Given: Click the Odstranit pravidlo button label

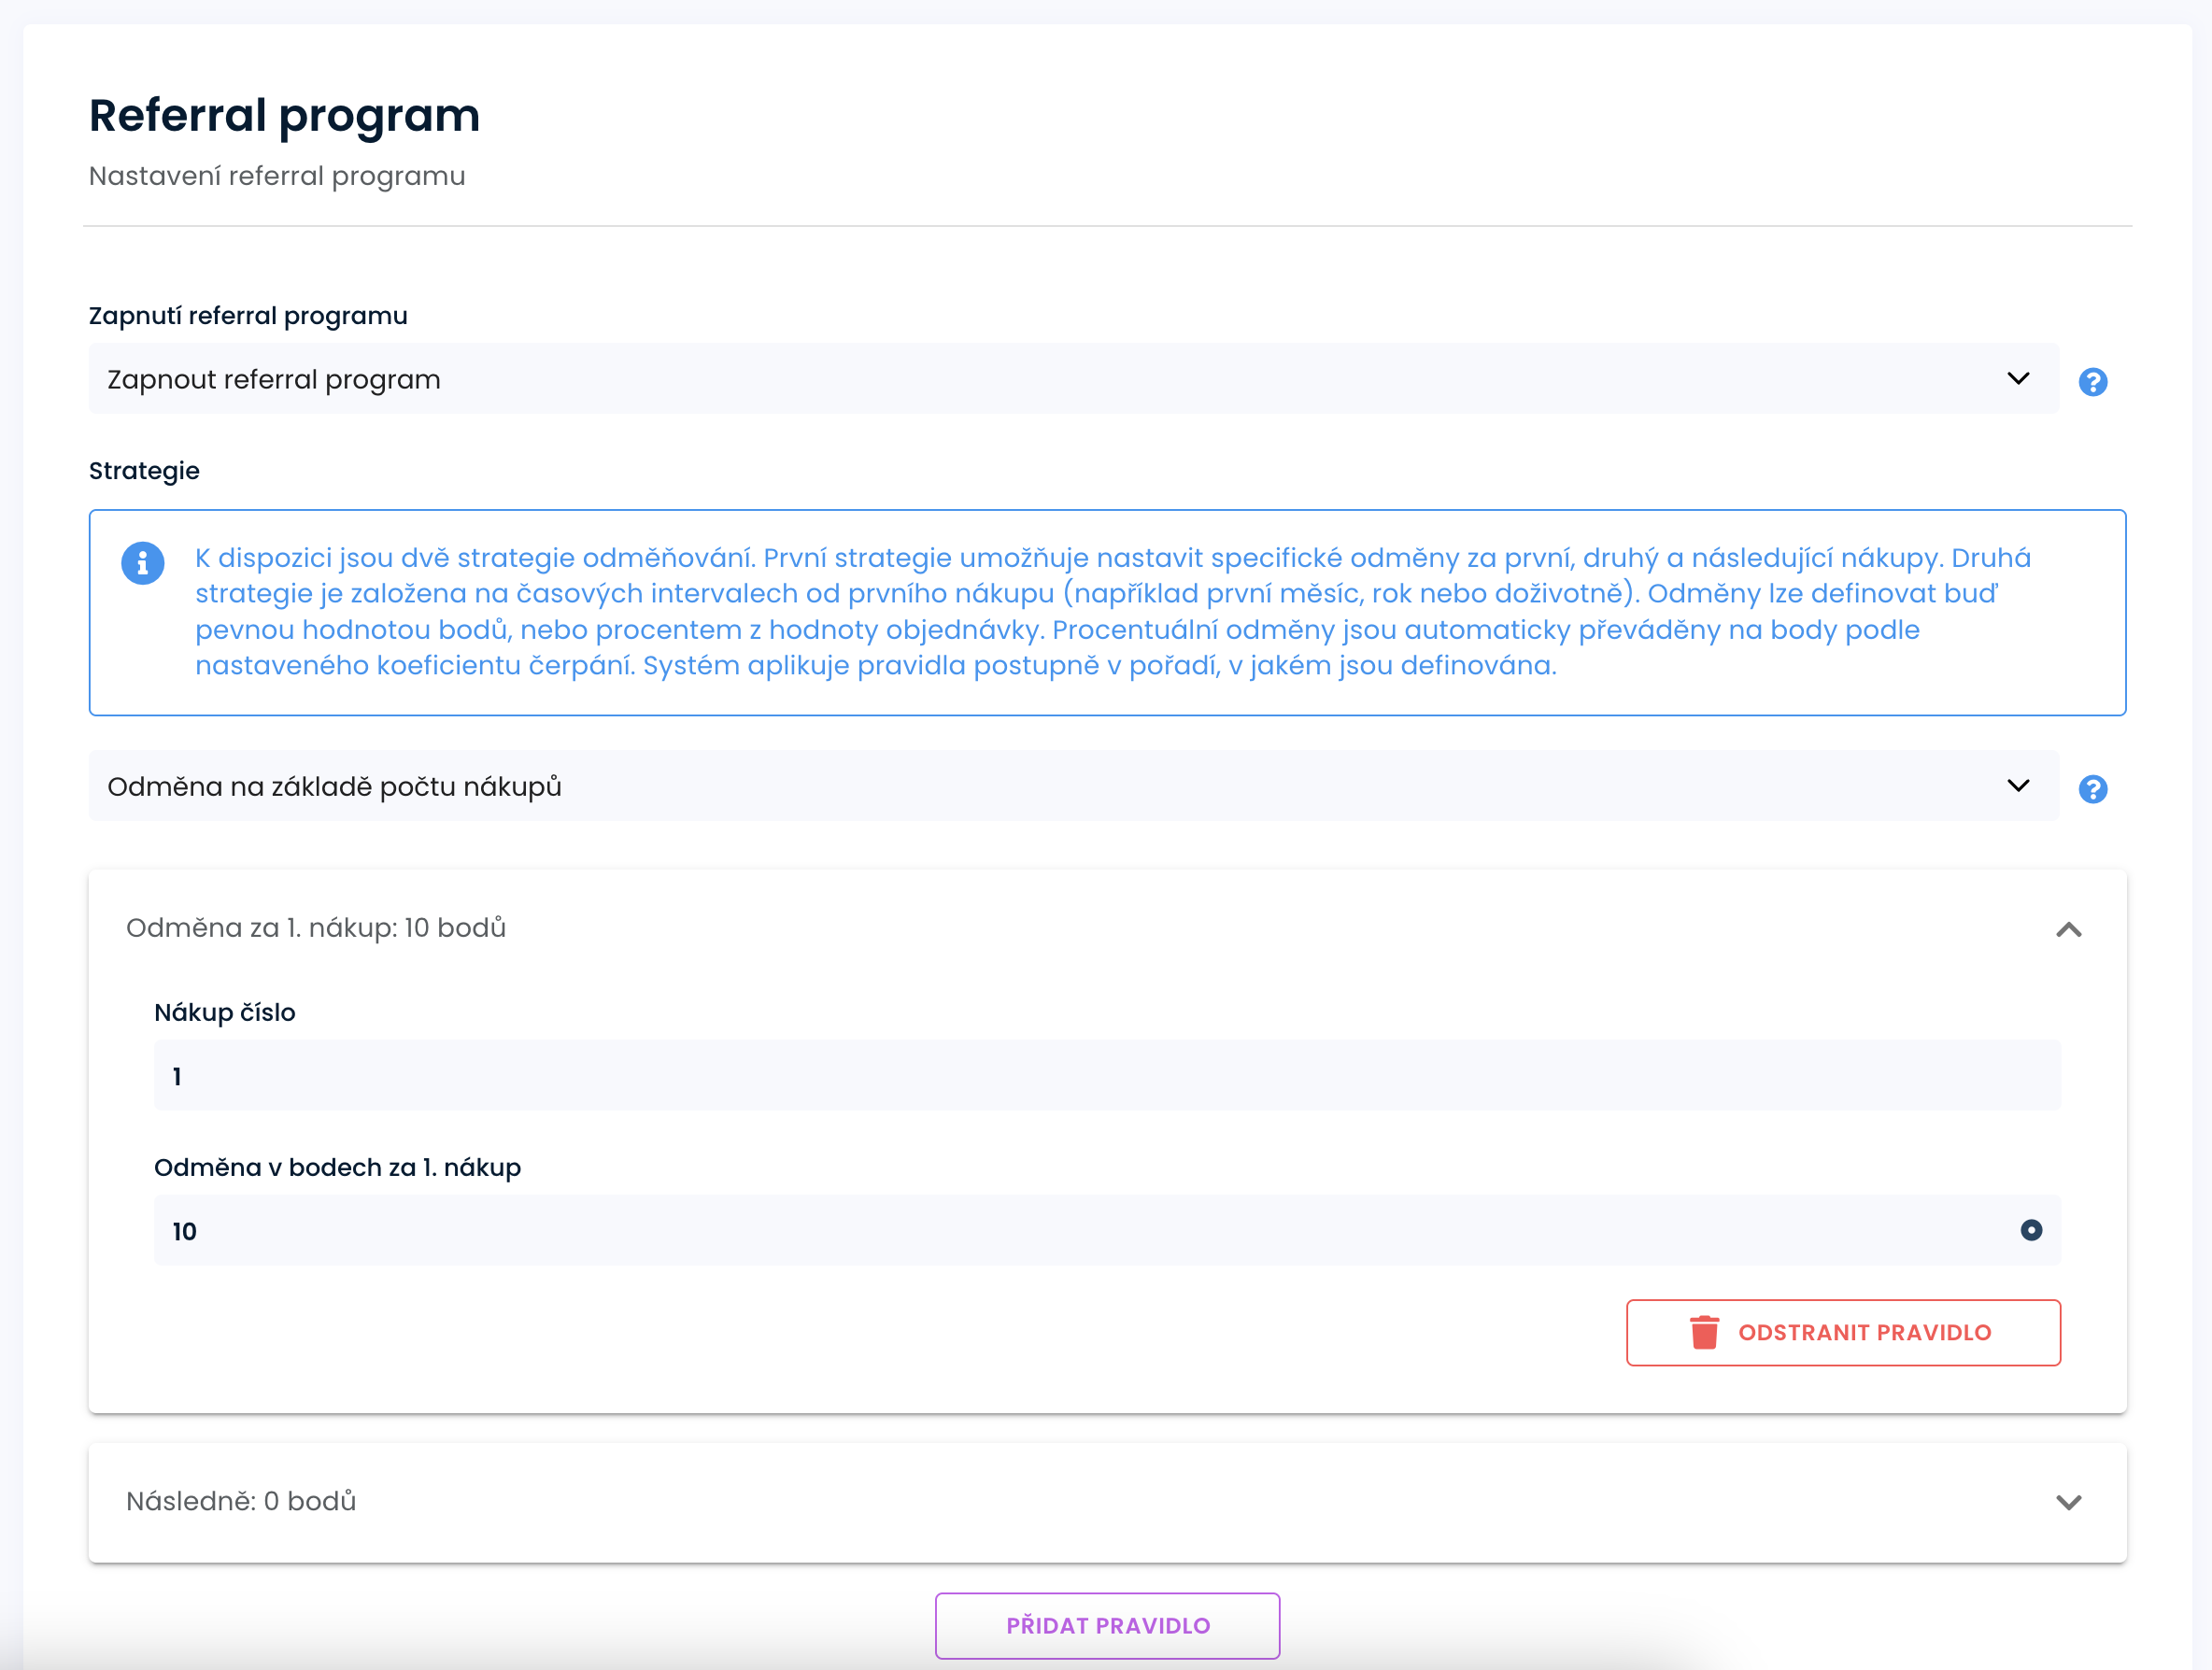Looking at the screenshot, I should [x=1864, y=1332].
